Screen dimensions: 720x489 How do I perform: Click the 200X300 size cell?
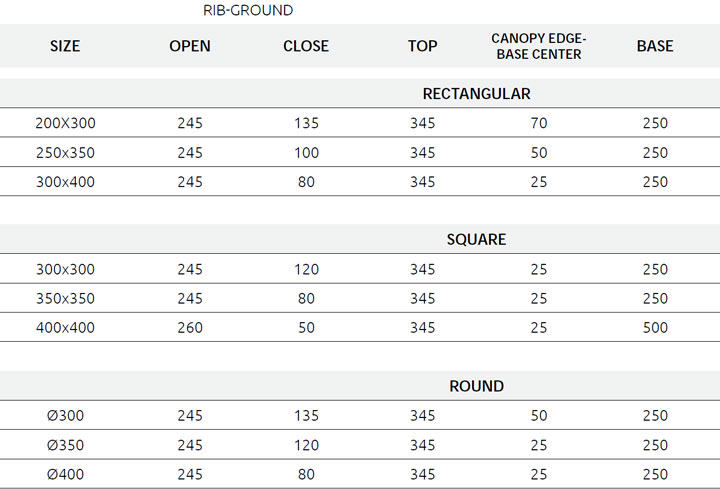(65, 124)
